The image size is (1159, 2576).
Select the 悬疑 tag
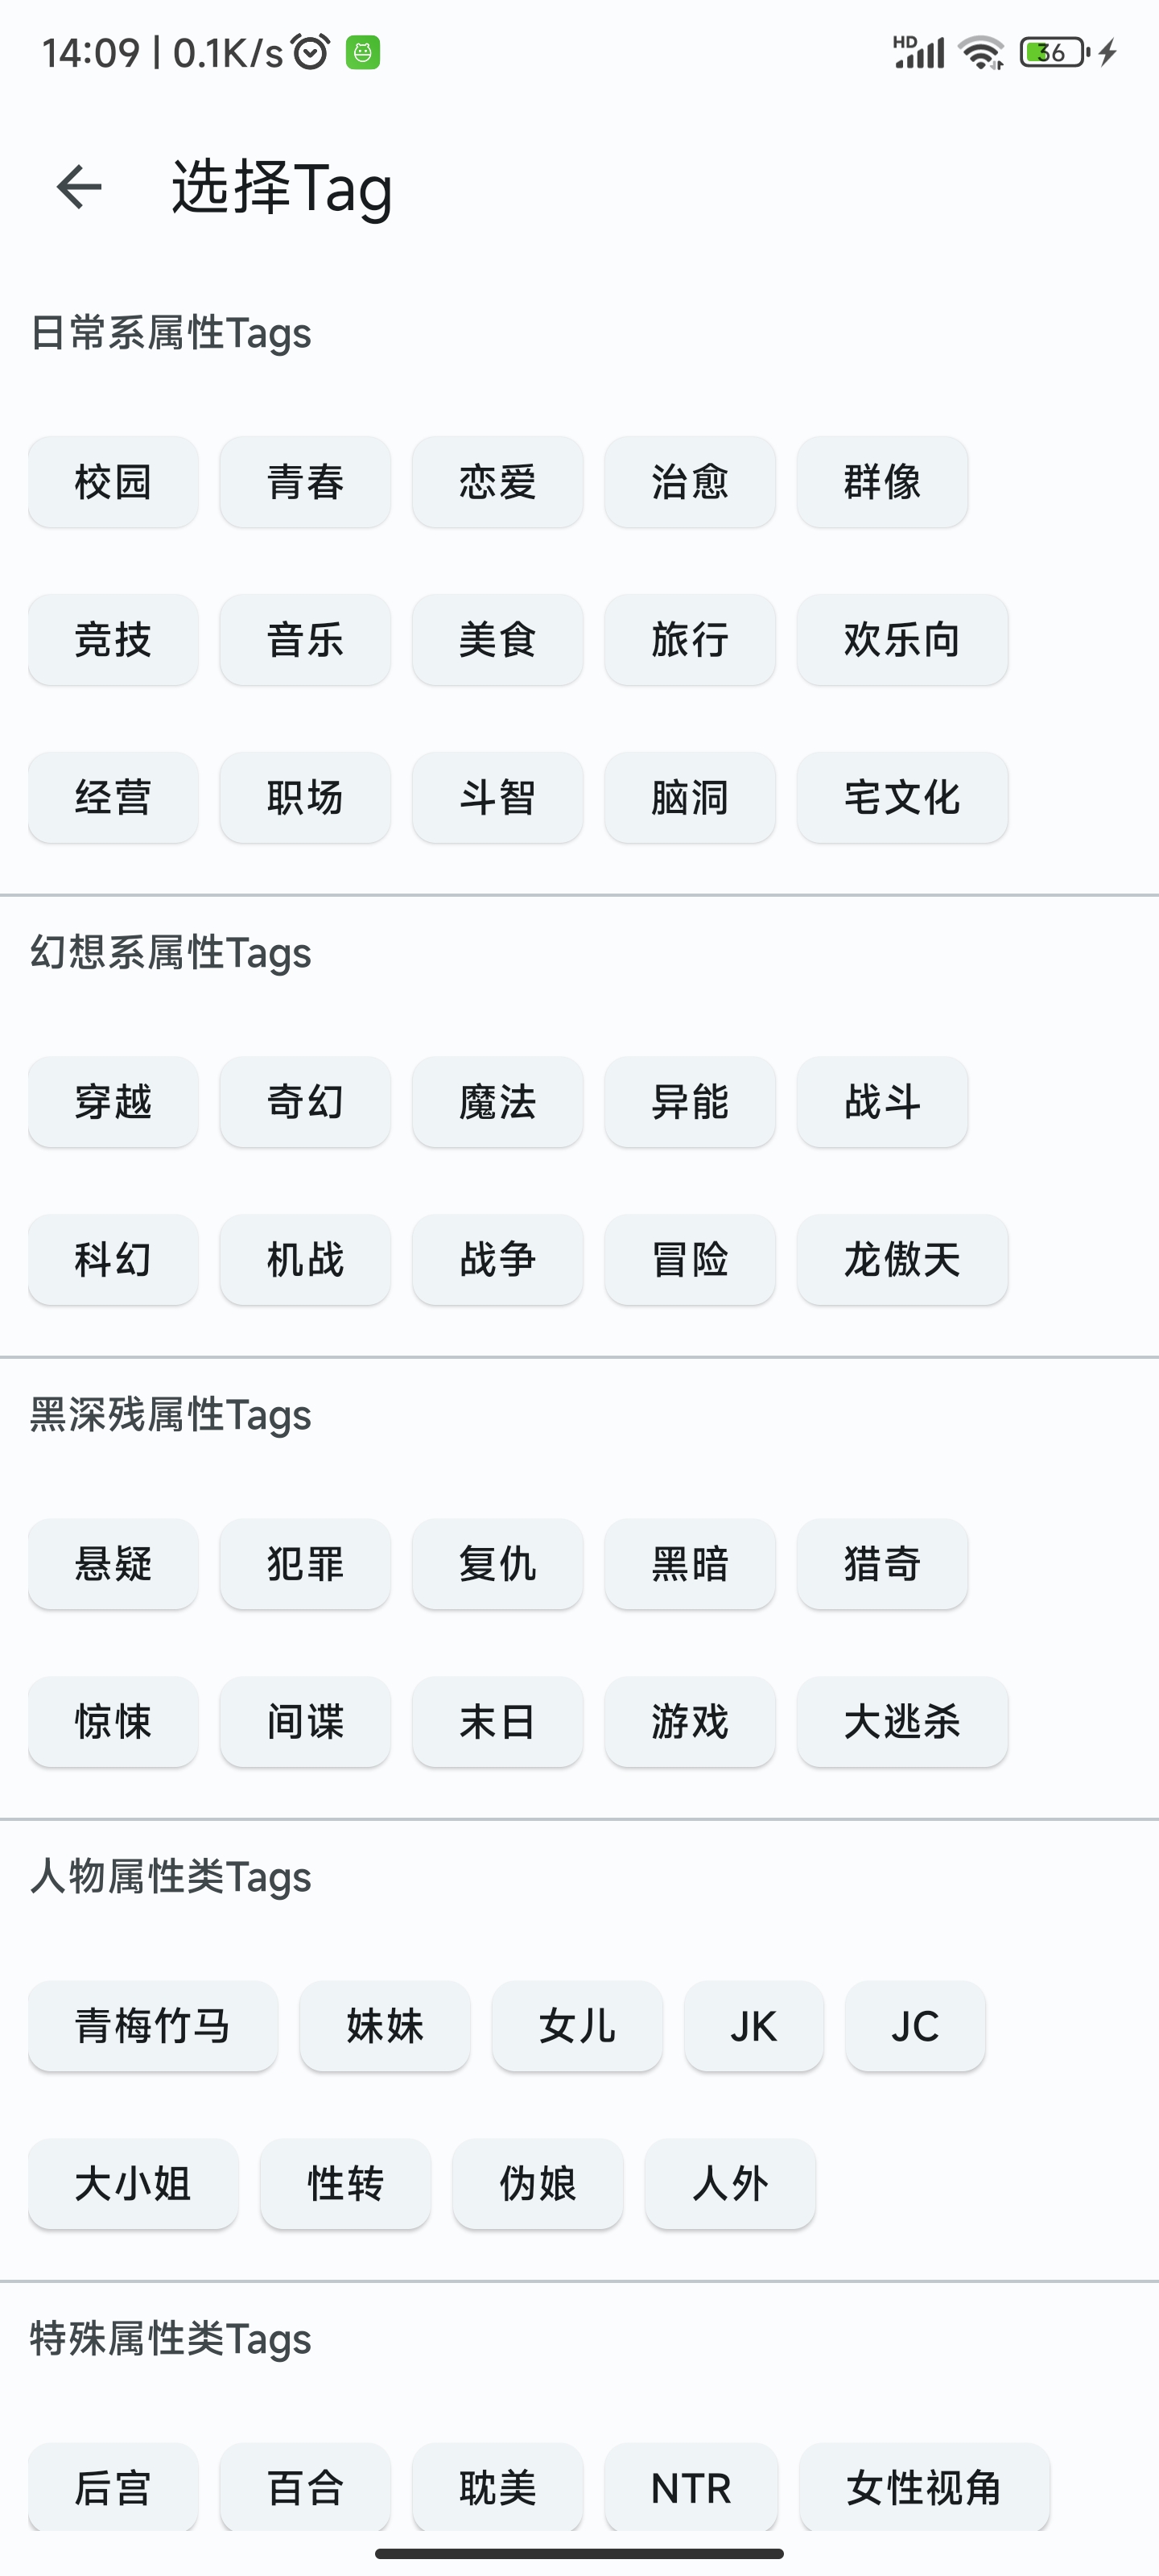point(113,1564)
